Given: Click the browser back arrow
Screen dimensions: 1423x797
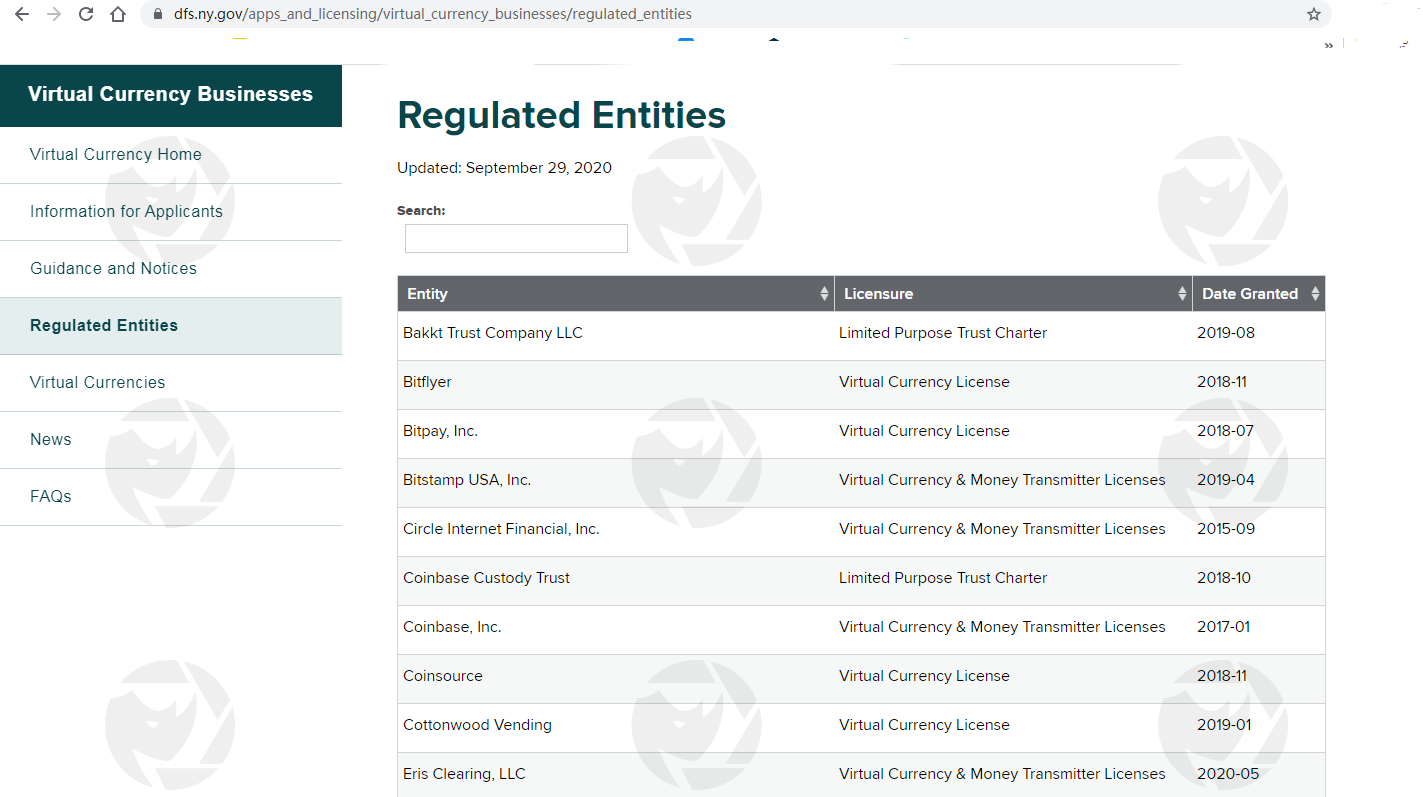Looking at the screenshot, I should [x=22, y=14].
